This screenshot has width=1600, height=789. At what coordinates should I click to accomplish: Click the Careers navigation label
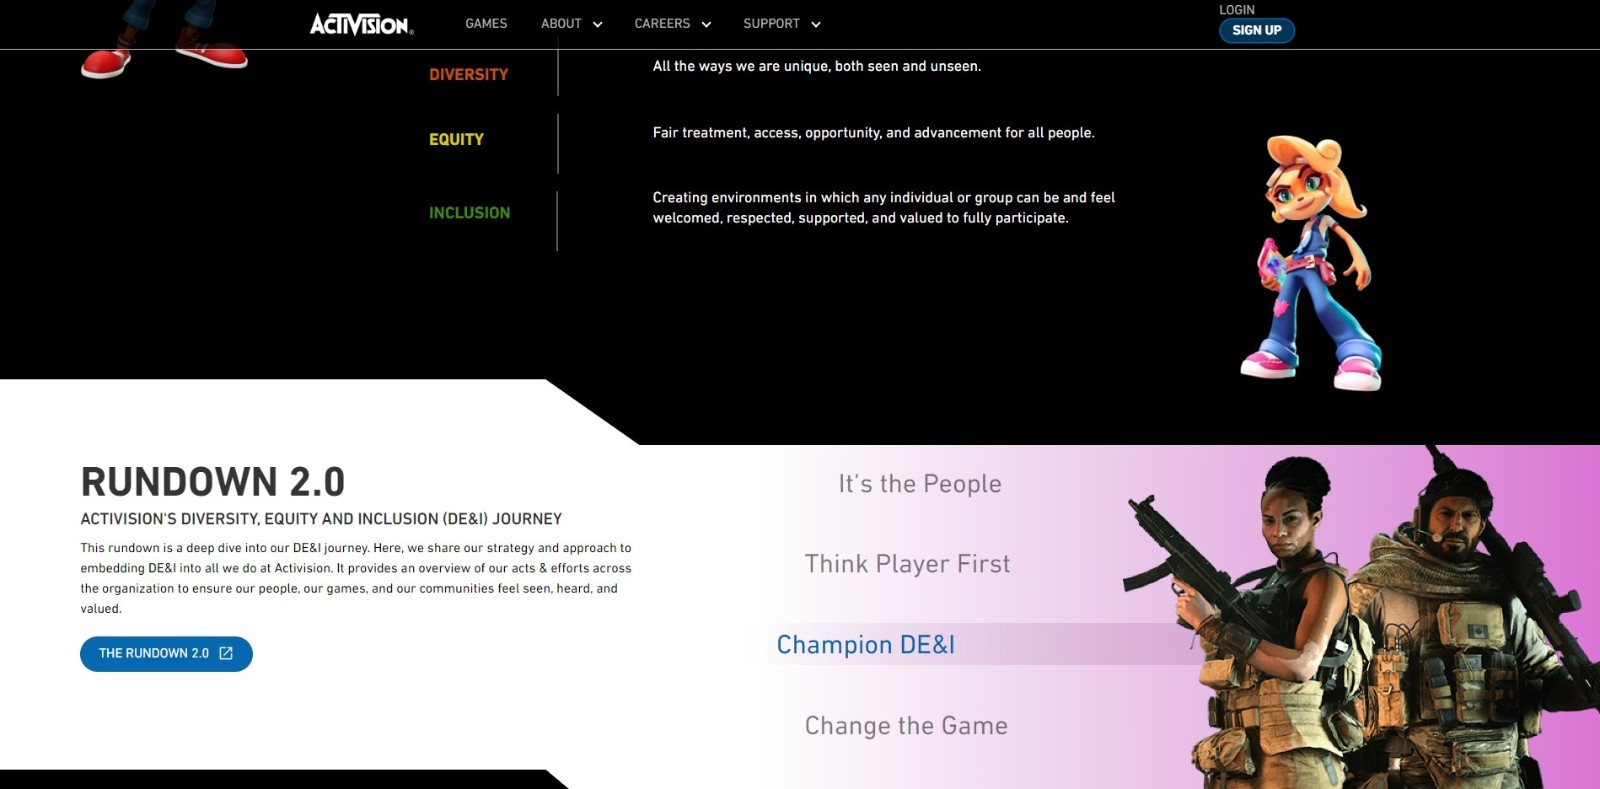click(661, 24)
